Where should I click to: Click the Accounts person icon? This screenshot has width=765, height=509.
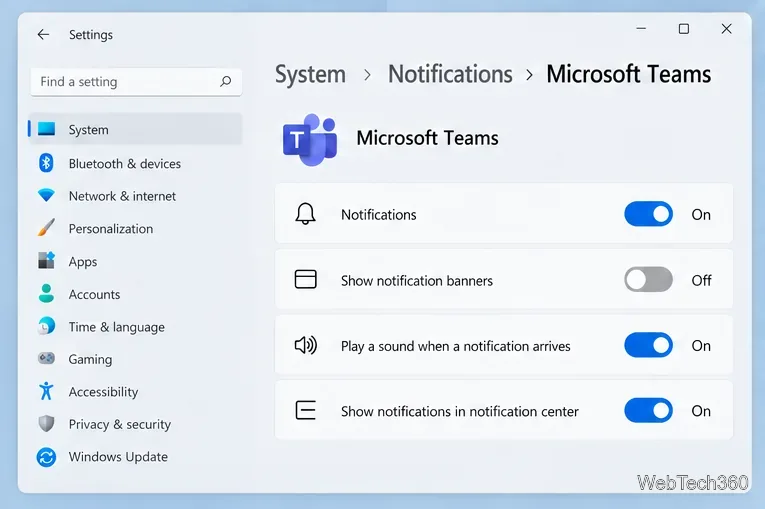click(46, 293)
